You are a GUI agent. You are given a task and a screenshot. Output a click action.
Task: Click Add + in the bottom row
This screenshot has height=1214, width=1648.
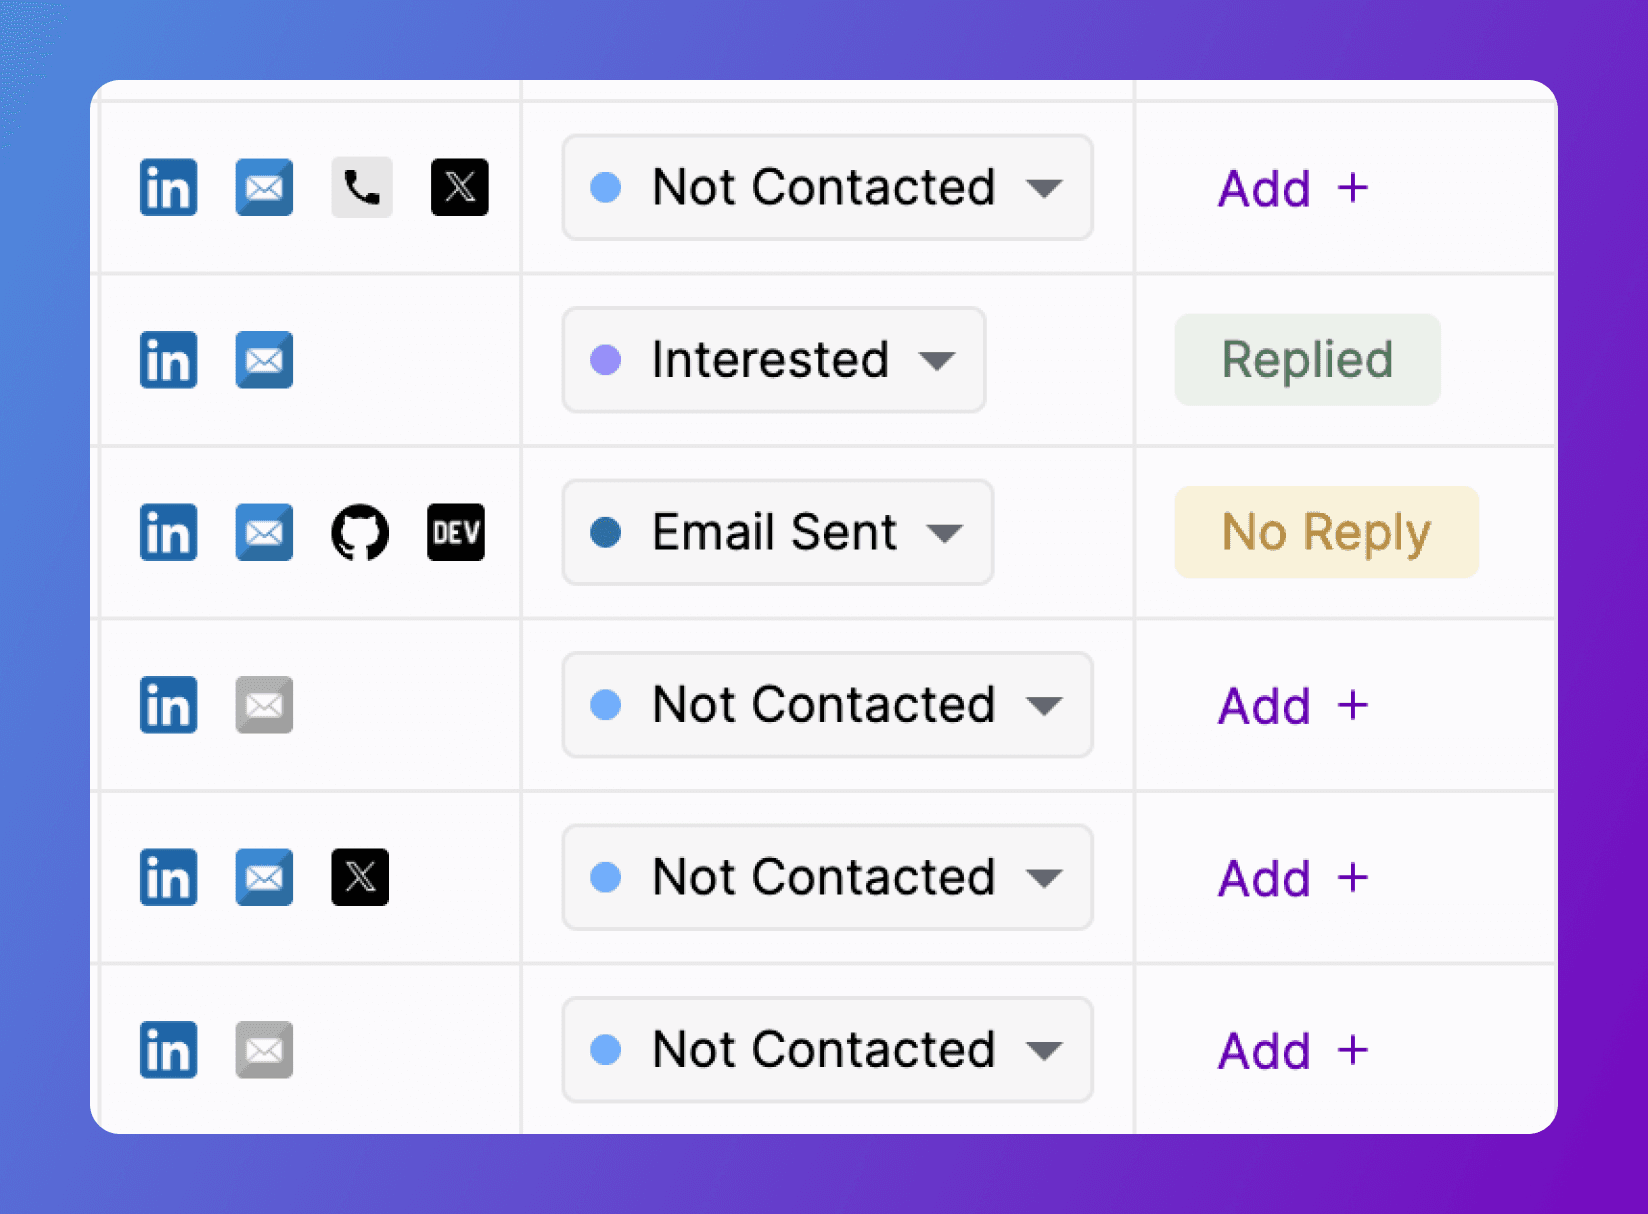tap(1293, 1051)
